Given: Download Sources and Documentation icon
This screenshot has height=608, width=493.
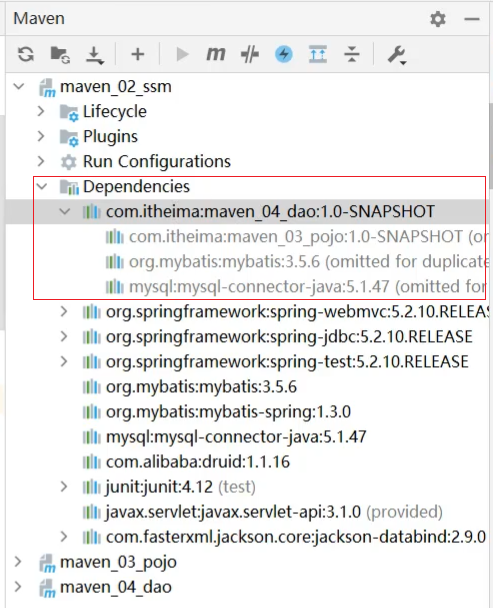Looking at the screenshot, I should pos(94,55).
